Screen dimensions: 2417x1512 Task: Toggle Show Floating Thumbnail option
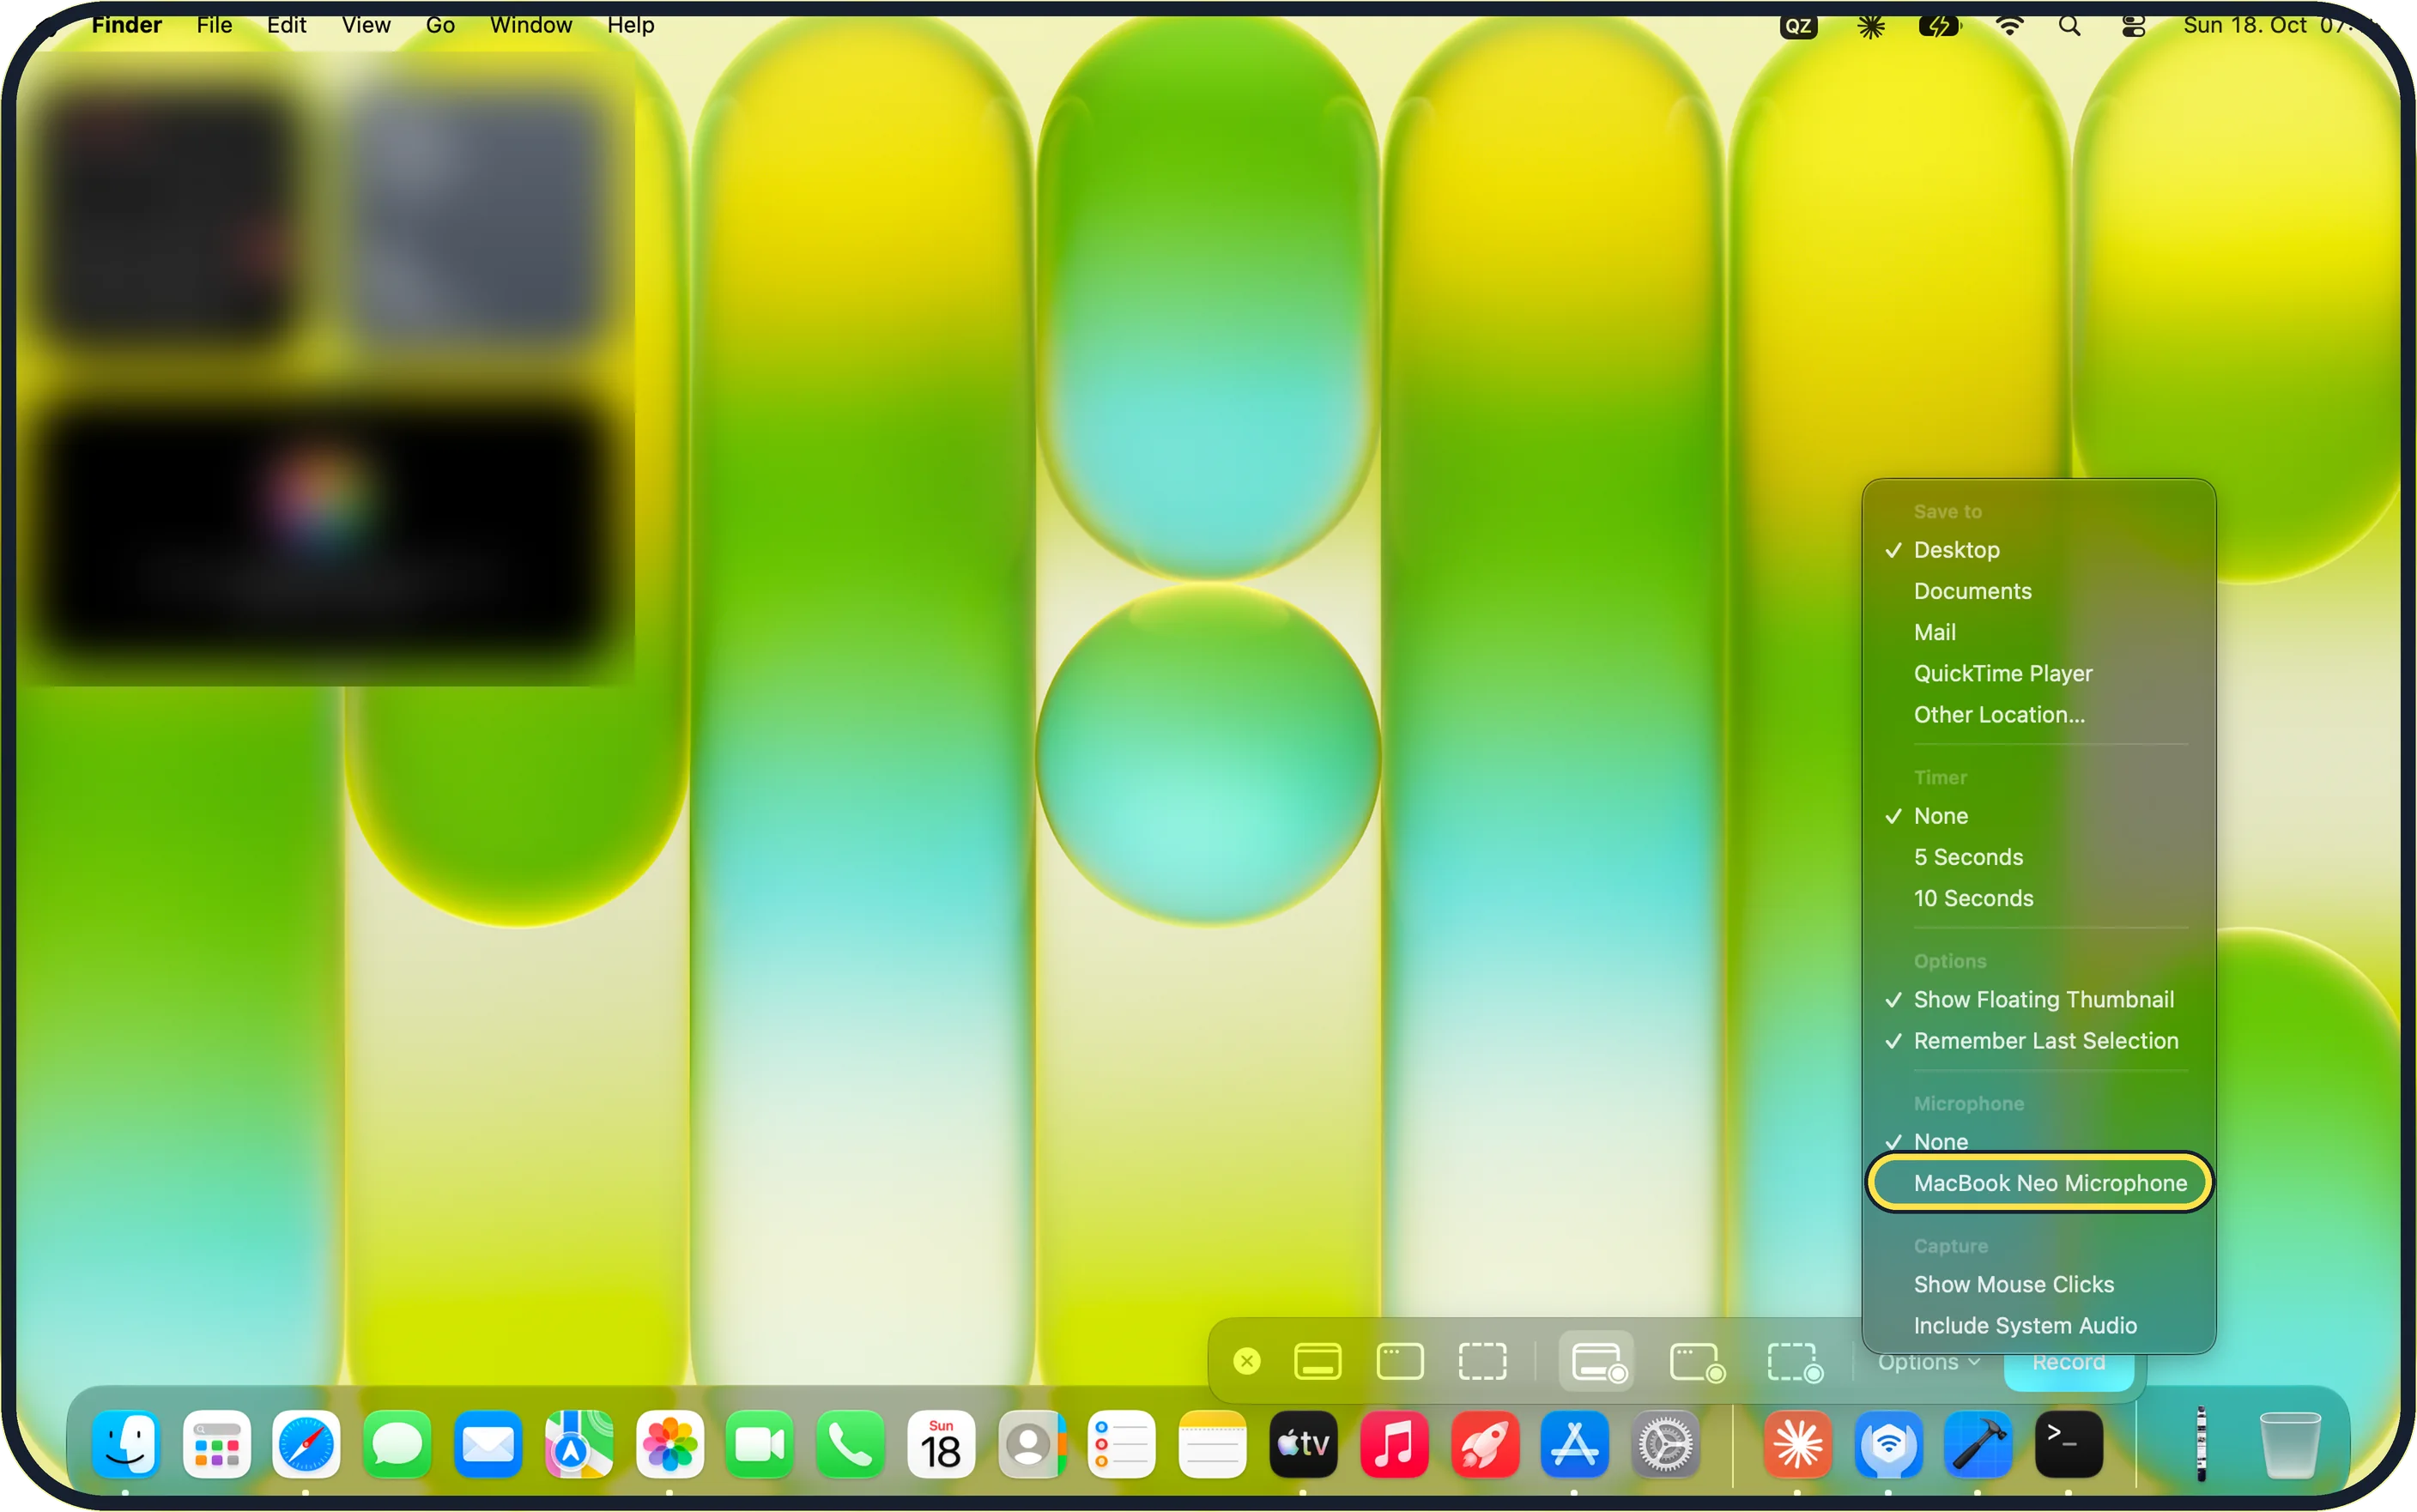(x=2038, y=999)
